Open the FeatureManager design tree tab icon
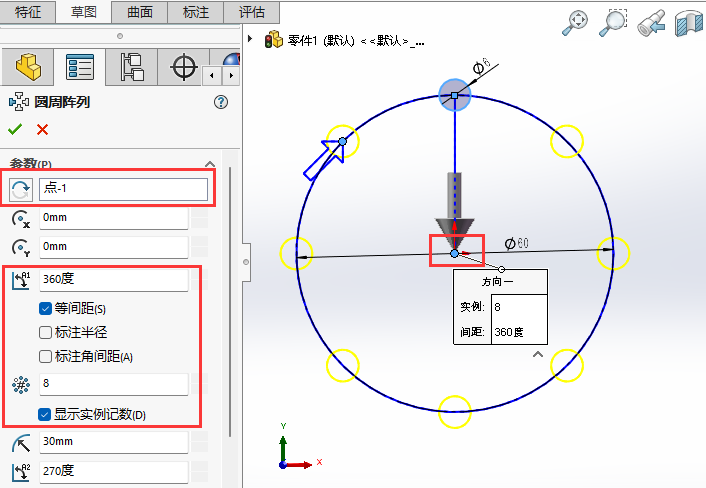 [x=28, y=67]
